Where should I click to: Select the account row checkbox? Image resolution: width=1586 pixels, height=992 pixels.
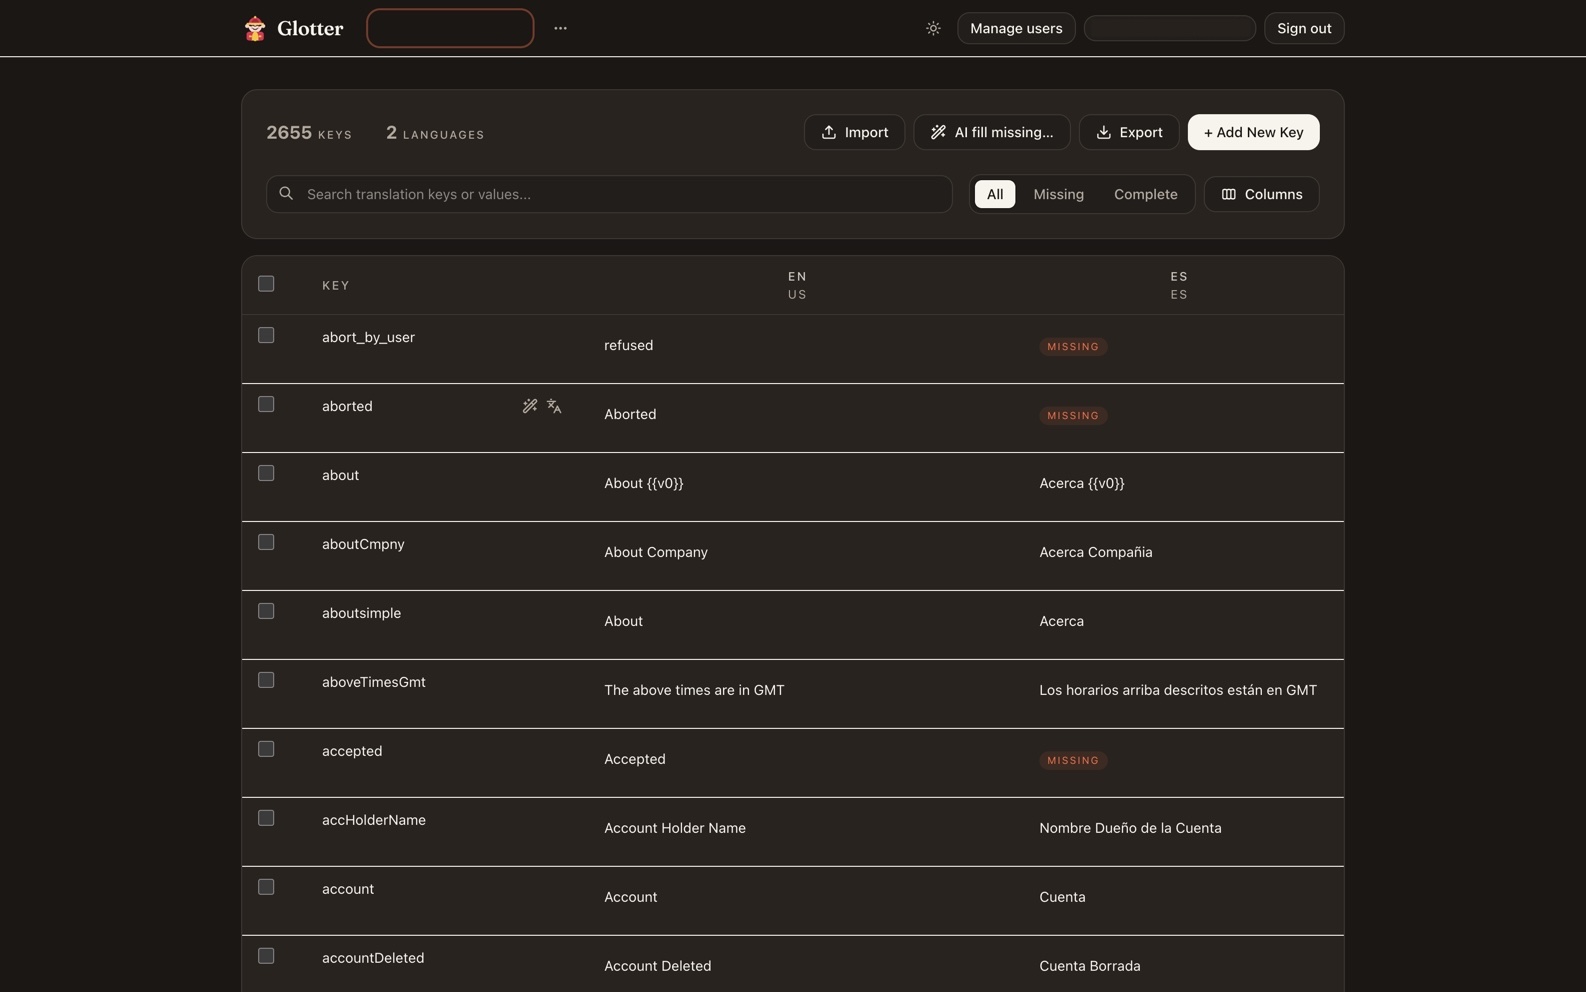point(266,887)
